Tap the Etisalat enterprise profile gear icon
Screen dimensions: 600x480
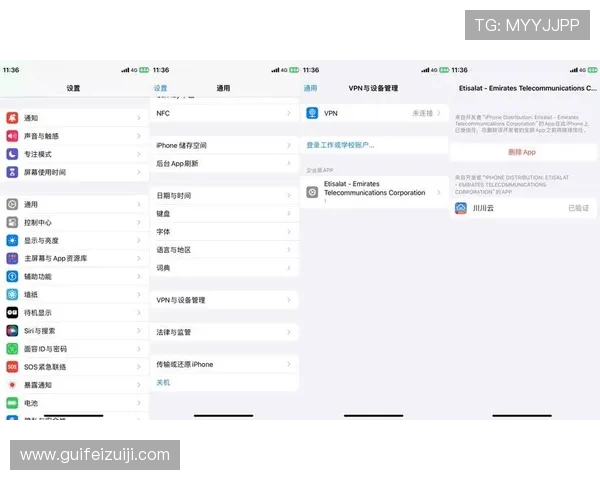312,192
